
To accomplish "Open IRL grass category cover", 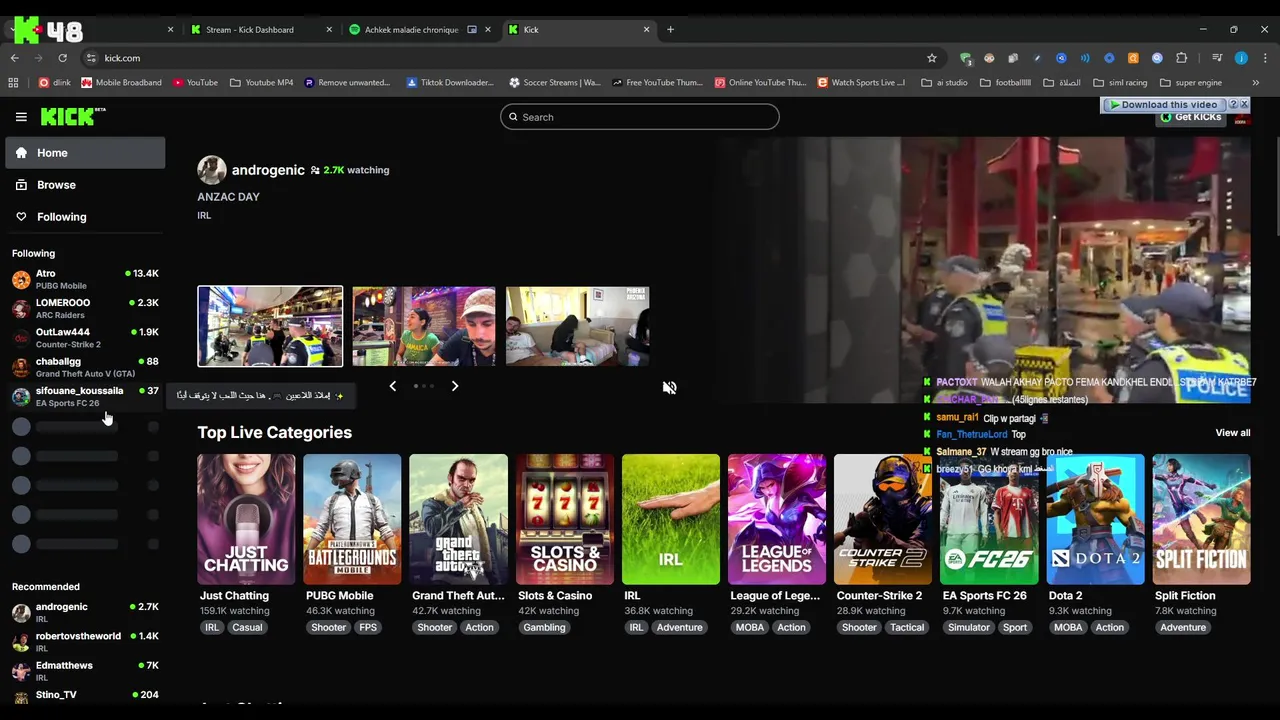I will (671, 519).
